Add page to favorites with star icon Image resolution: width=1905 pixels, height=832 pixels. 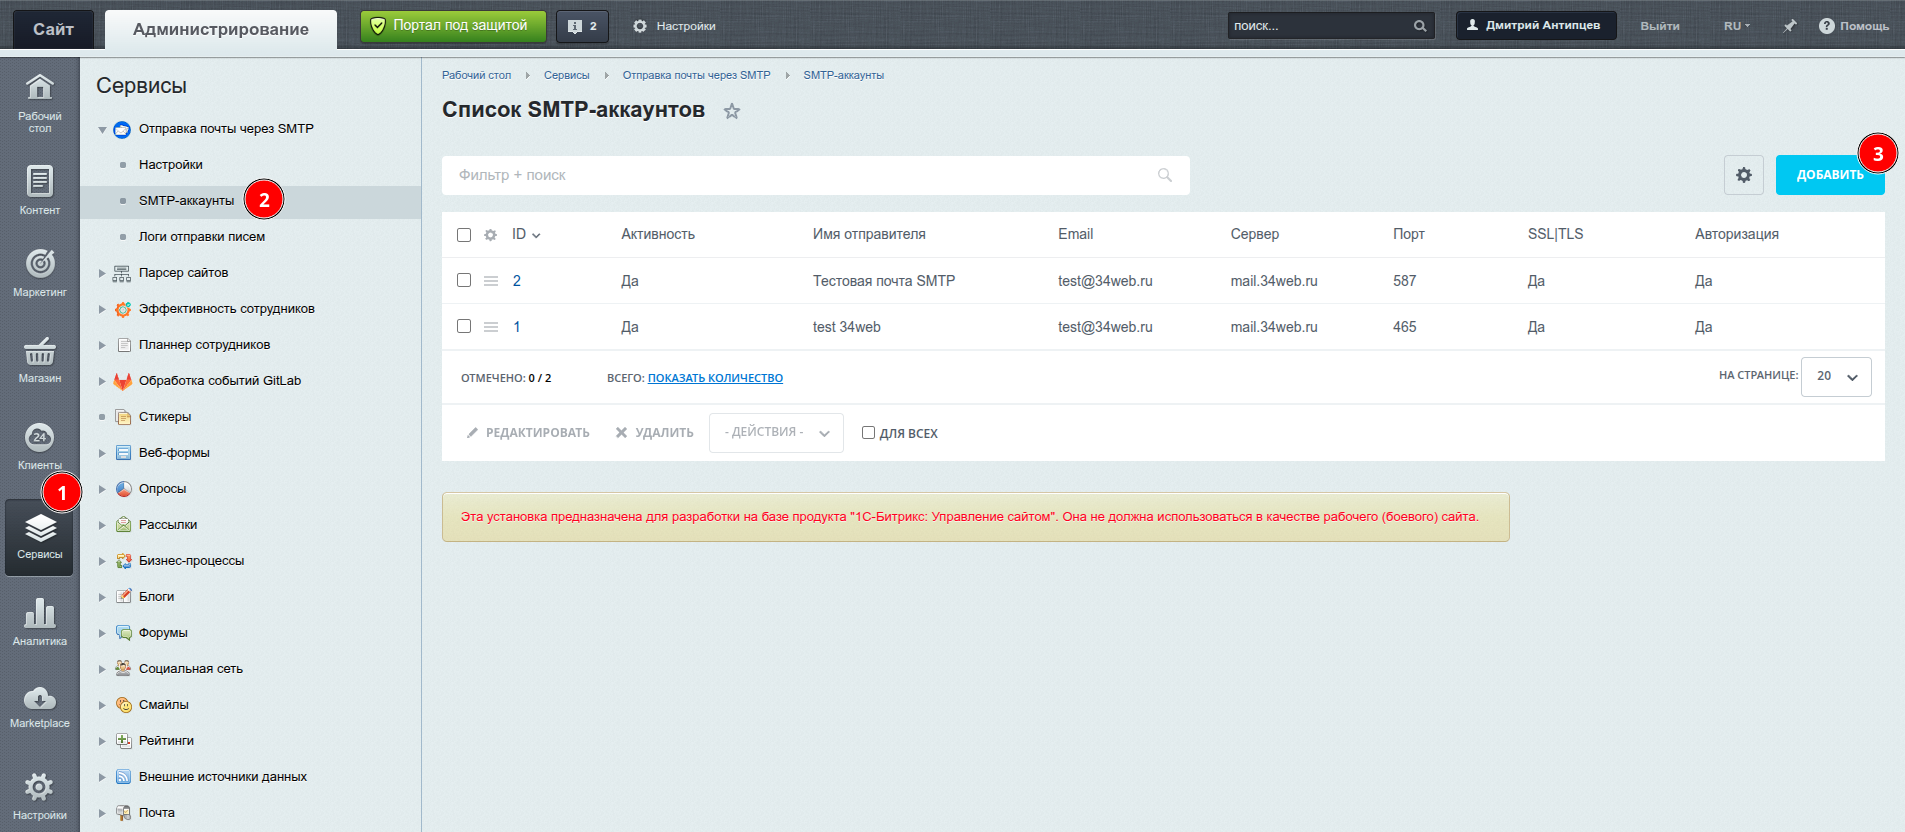(x=732, y=111)
